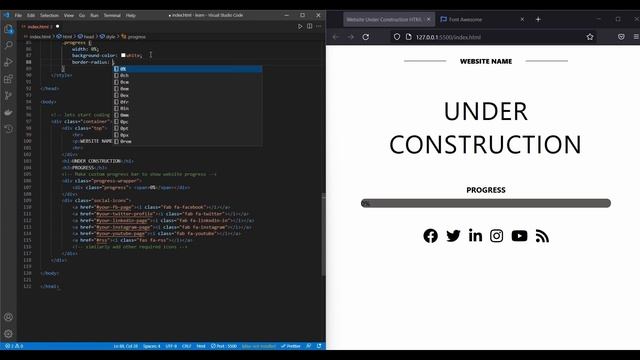The width and height of the screenshot is (640, 360).
Task: Open the View menu
Action: point(69,15)
